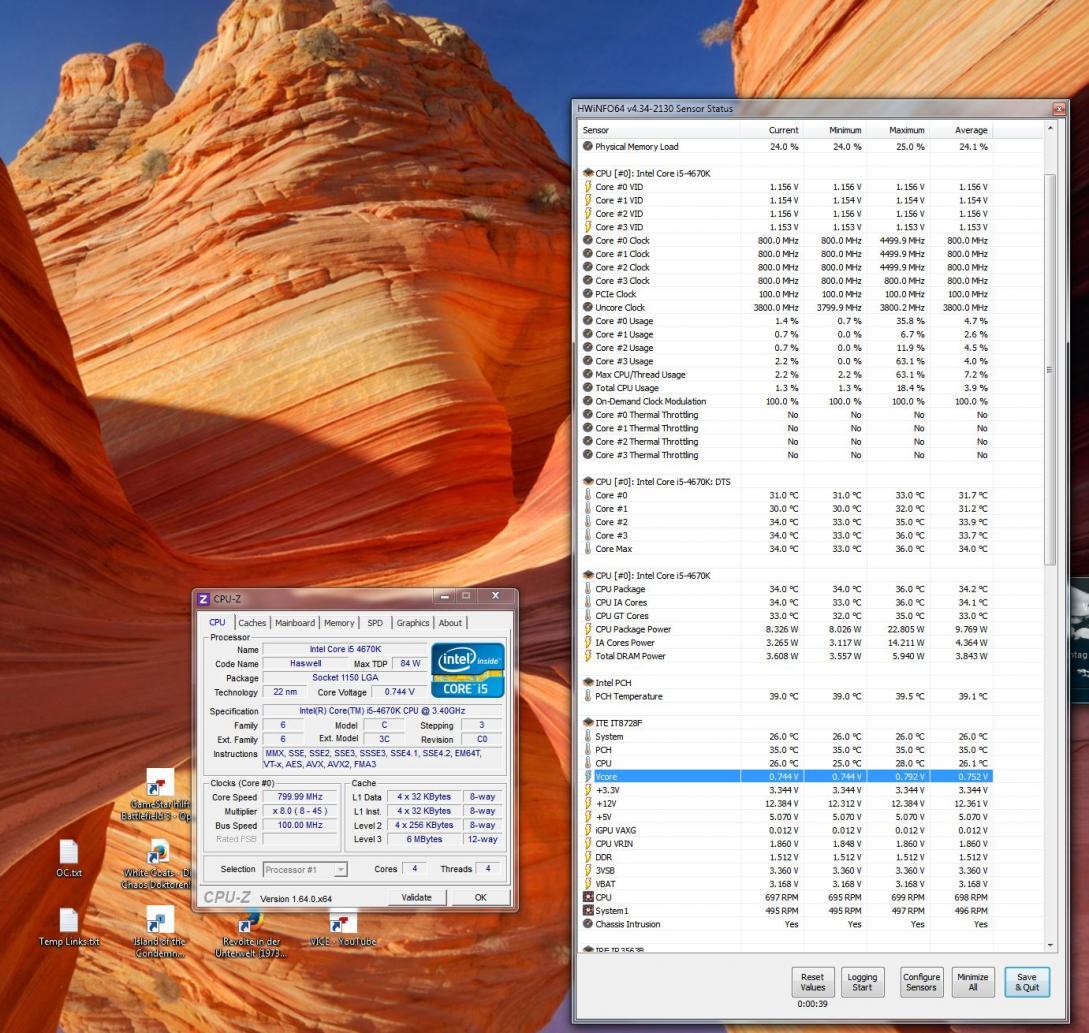Open the GameStar hilft Battlefield shortcut
This screenshot has height=1033, width=1089.
(160, 795)
